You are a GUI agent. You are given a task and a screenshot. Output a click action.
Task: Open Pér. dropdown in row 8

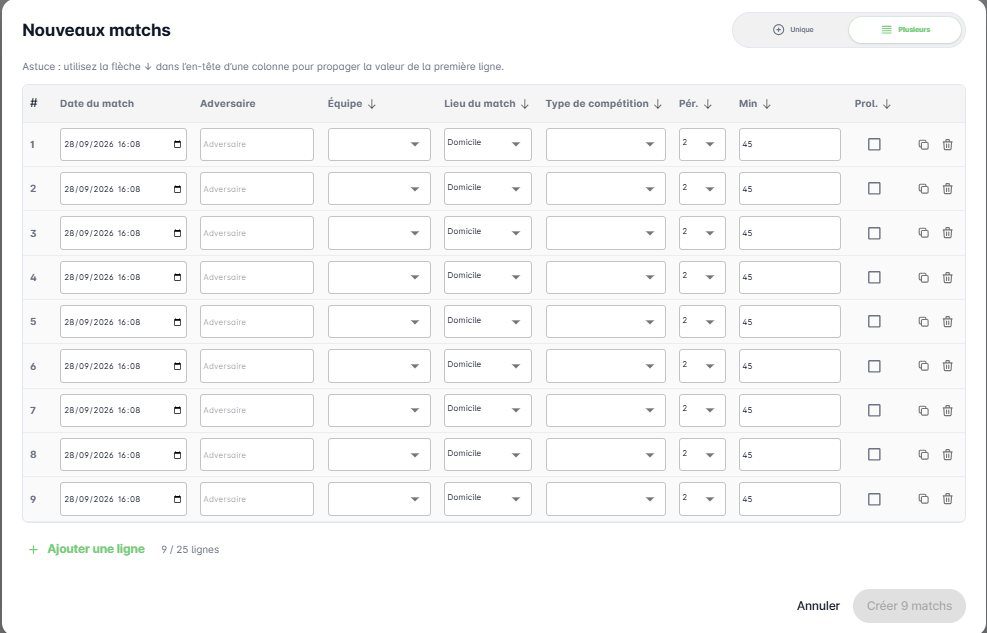pyautogui.click(x=702, y=454)
